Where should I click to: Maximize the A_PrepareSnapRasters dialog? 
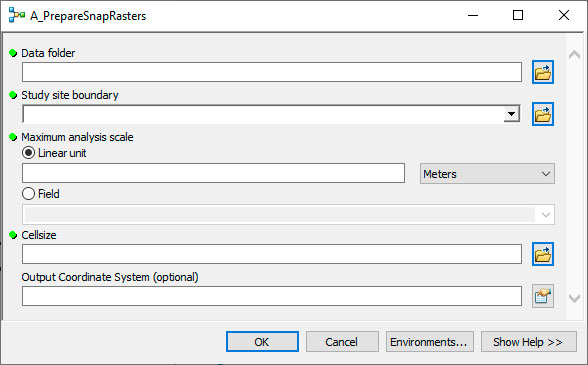point(518,15)
